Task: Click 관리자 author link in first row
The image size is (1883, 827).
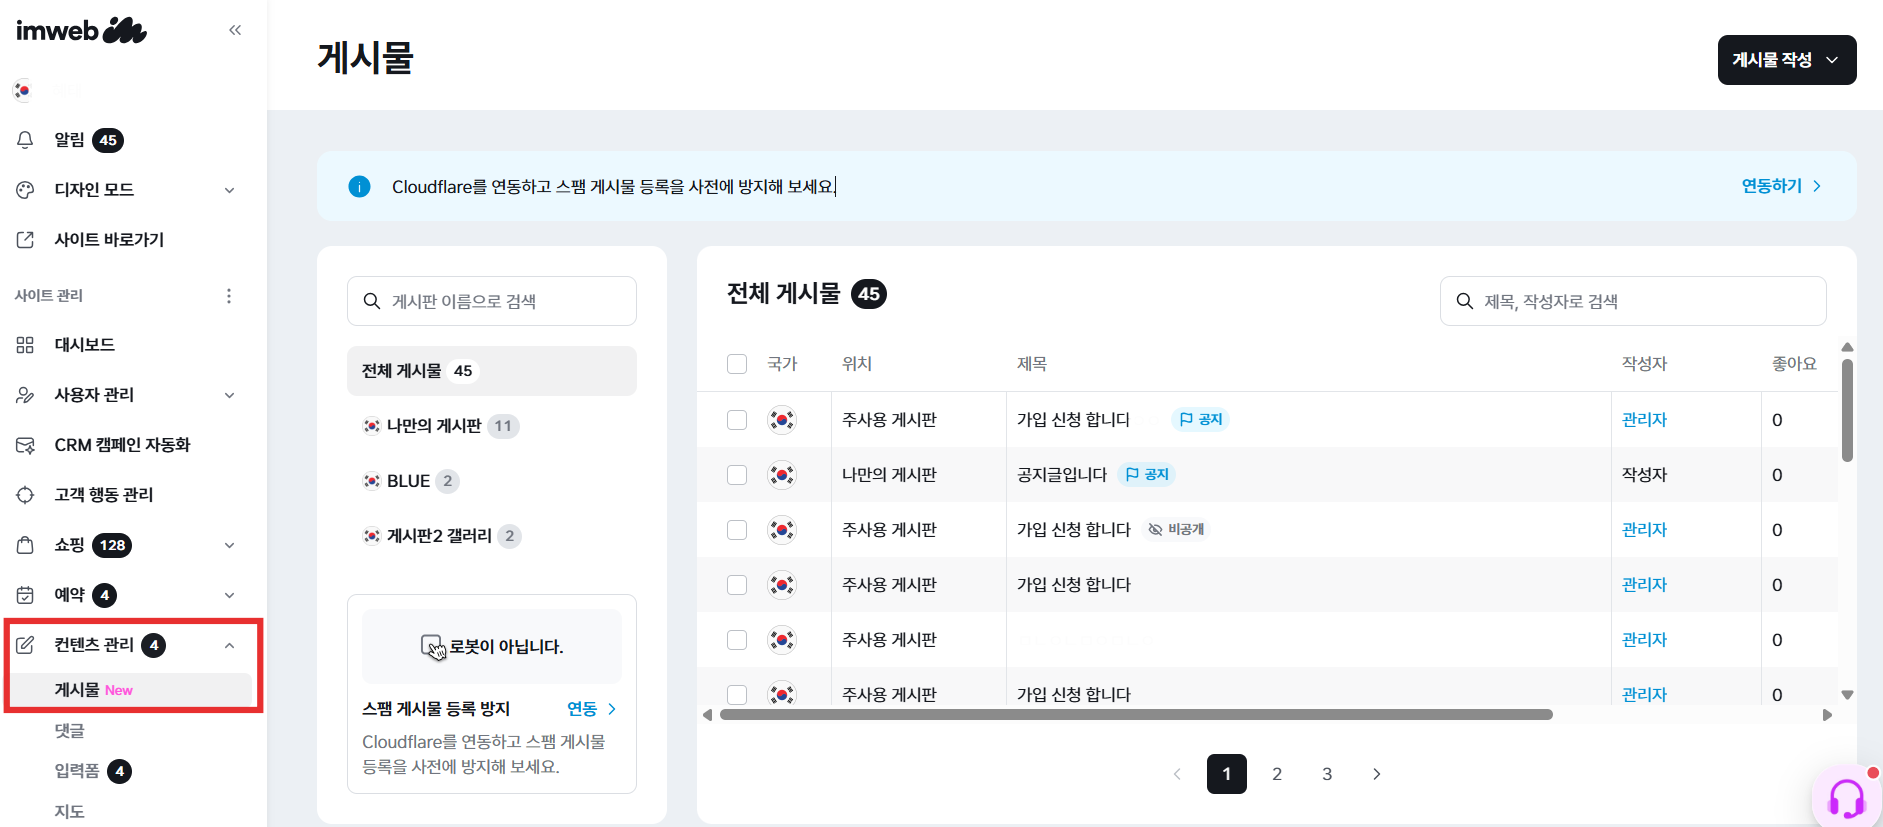Action: (1644, 420)
